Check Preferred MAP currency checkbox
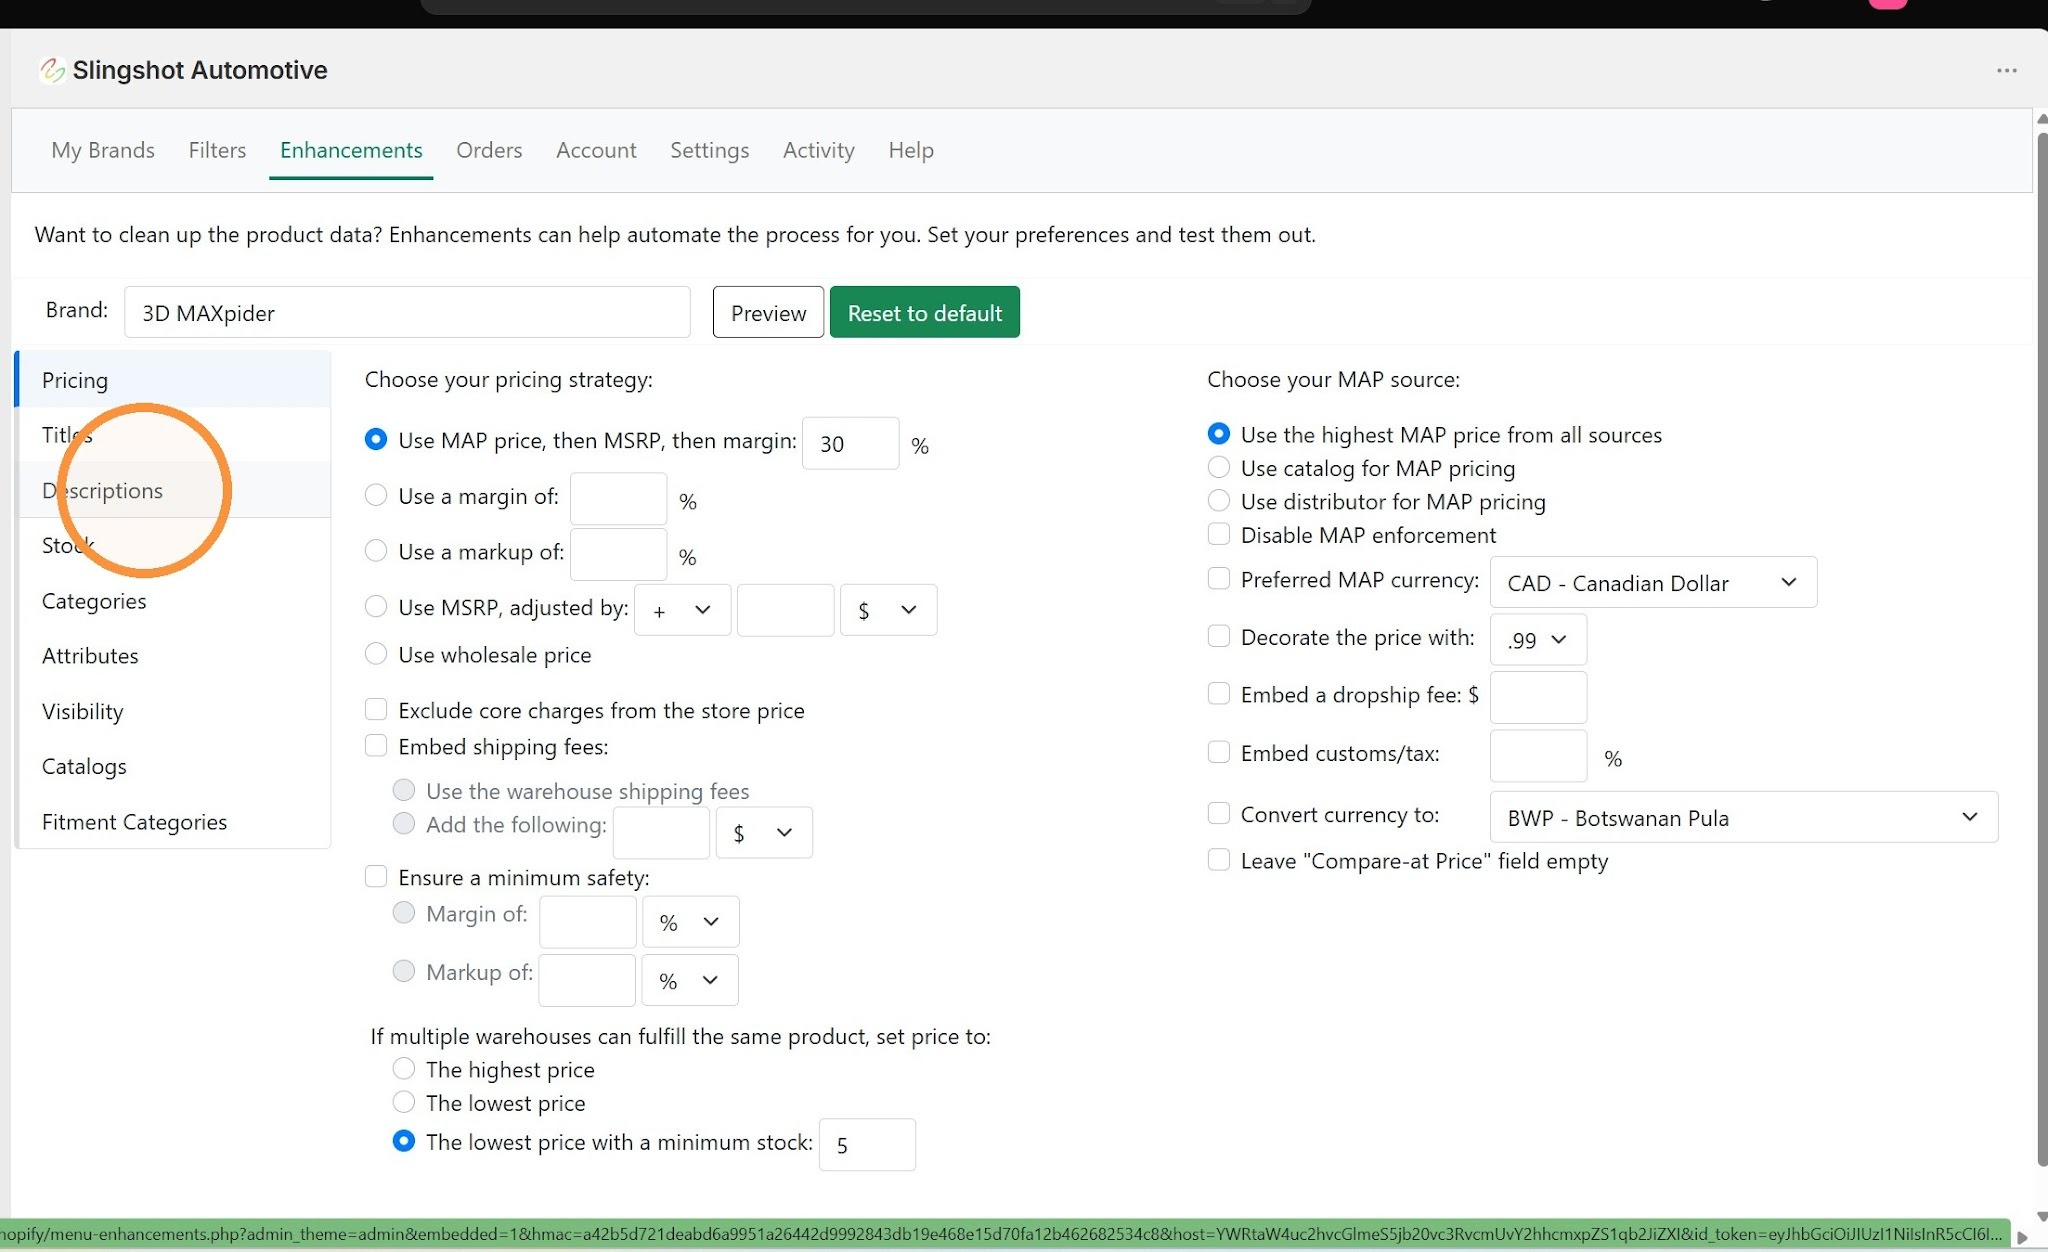This screenshot has height=1252, width=2048. pyautogui.click(x=1219, y=579)
